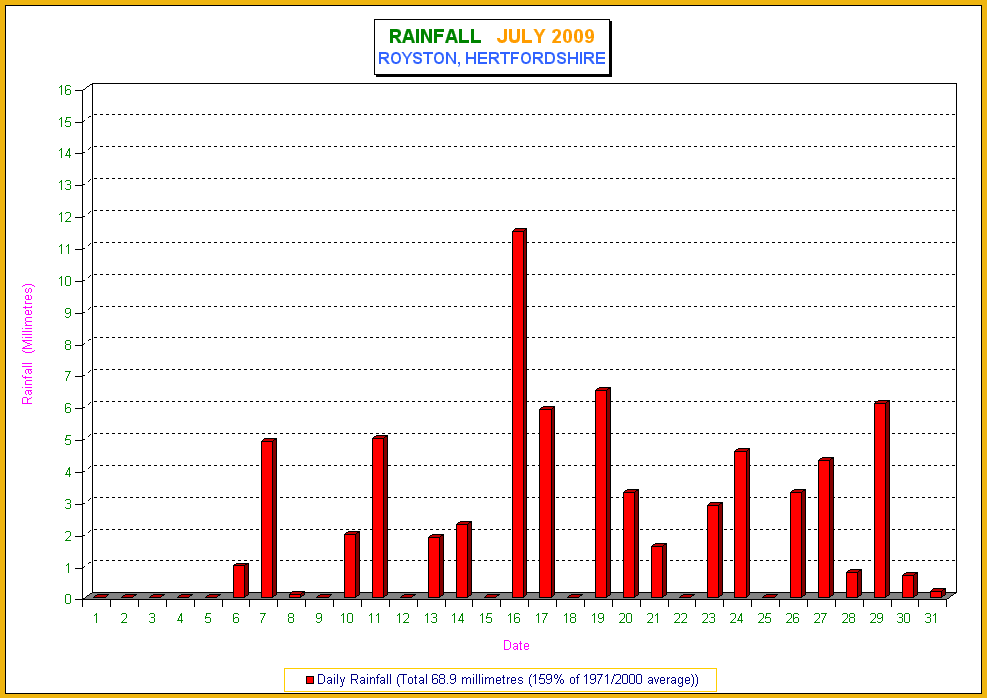
Task: Click the bar for date 29
Action: click(x=882, y=499)
